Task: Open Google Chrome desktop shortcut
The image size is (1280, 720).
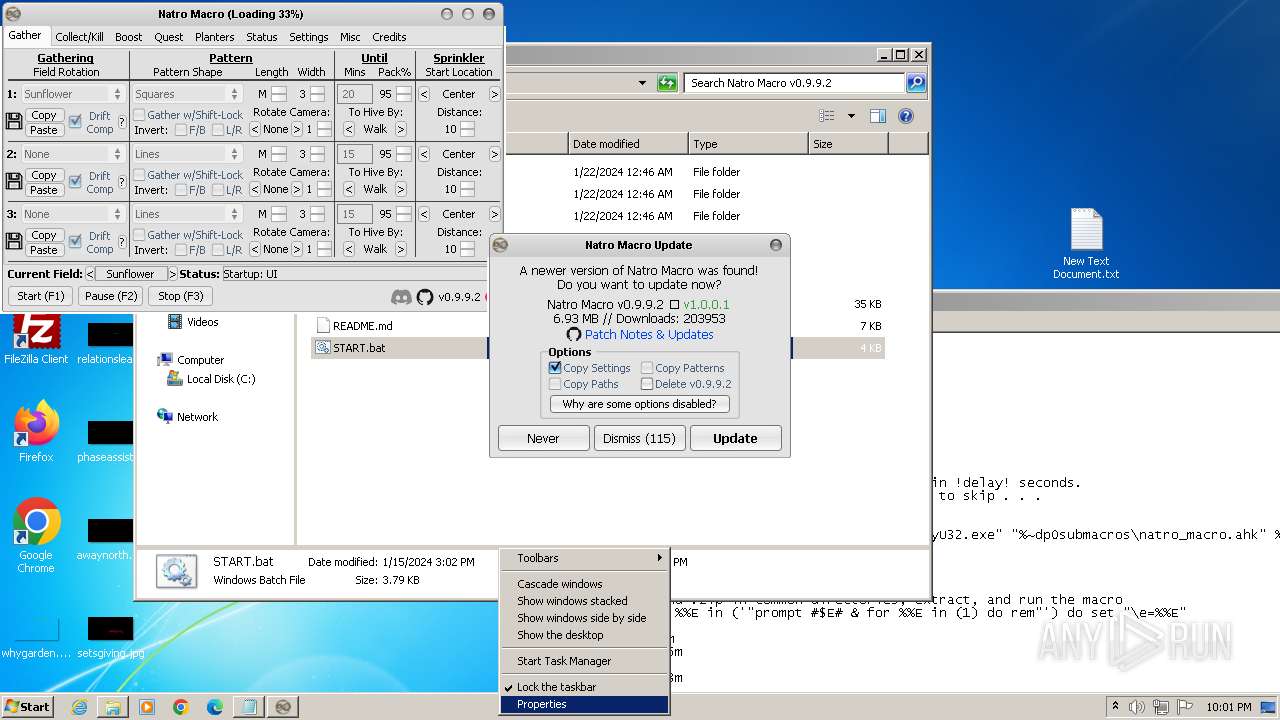Action: click(36, 535)
